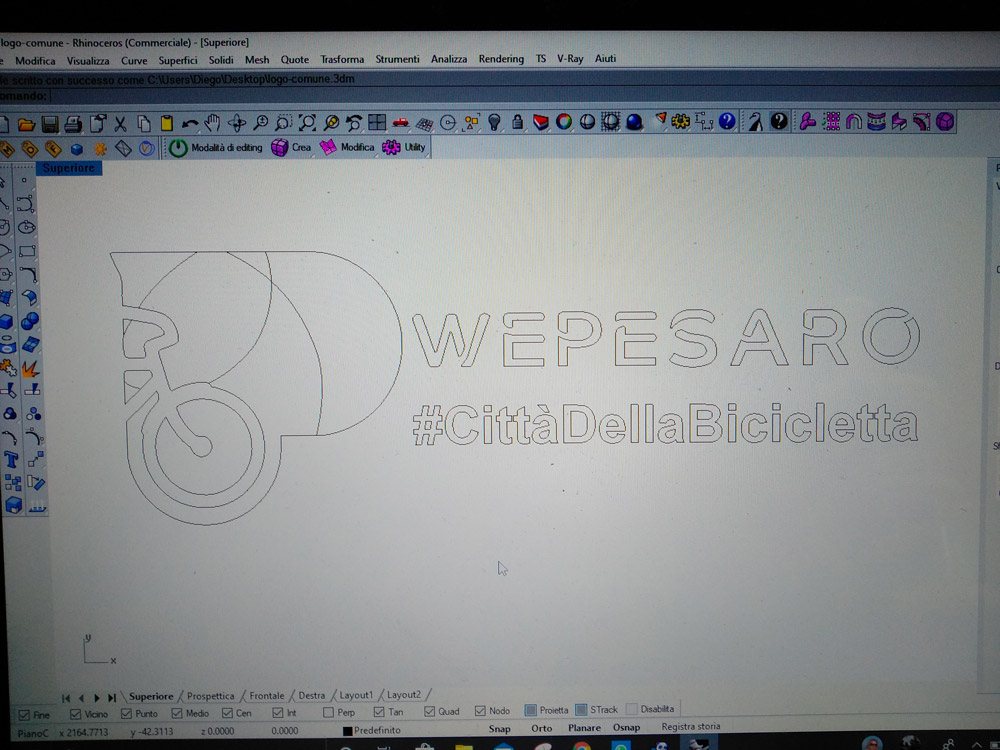Click Modalità di editing button
Image resolution: width=1000 pixels, height=750 pixels.
(x=216, y=148)
